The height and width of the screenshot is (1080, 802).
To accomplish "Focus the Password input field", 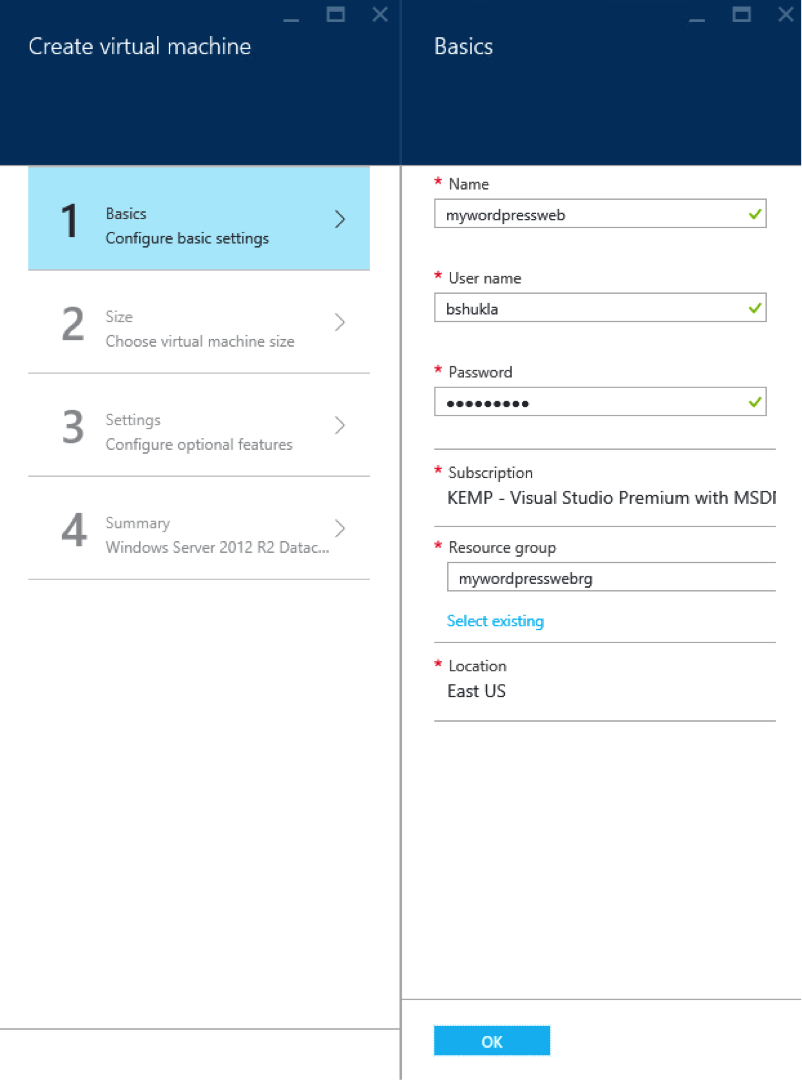I will pyautogui.click(x=590, y=402).
